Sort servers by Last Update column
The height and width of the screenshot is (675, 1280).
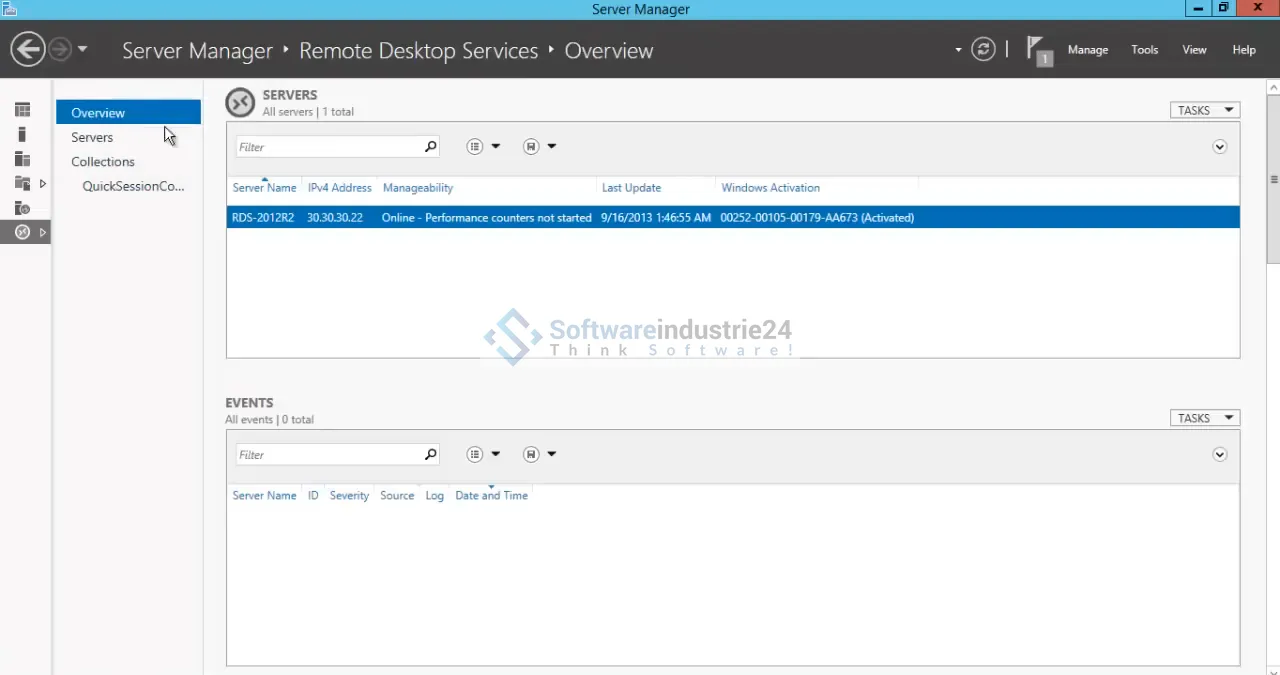click(x=630, y=188)
